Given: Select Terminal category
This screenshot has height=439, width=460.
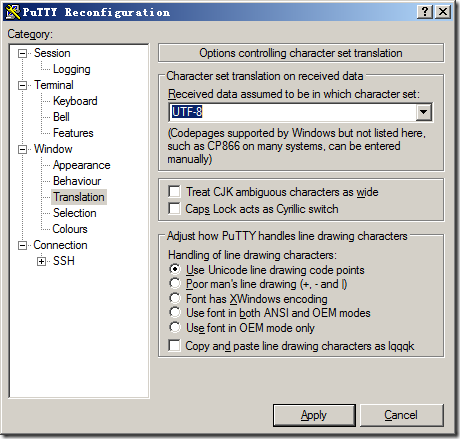Looking at the screenshot, I should click(54, 85).
